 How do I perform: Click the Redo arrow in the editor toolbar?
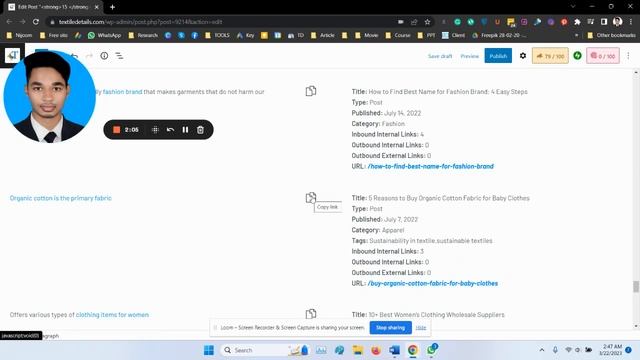89,56
